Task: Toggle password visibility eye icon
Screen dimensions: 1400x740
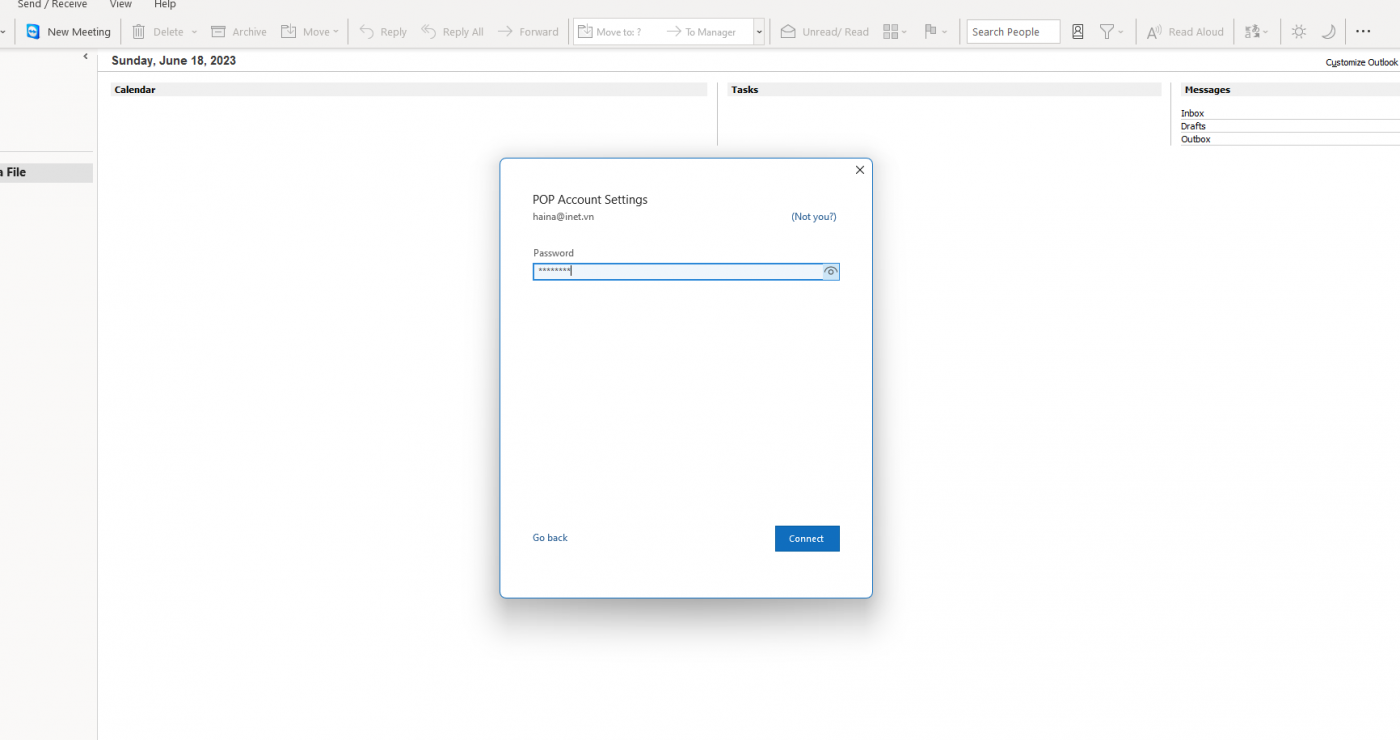Action: pyautogui.click(x=830, y=272)
